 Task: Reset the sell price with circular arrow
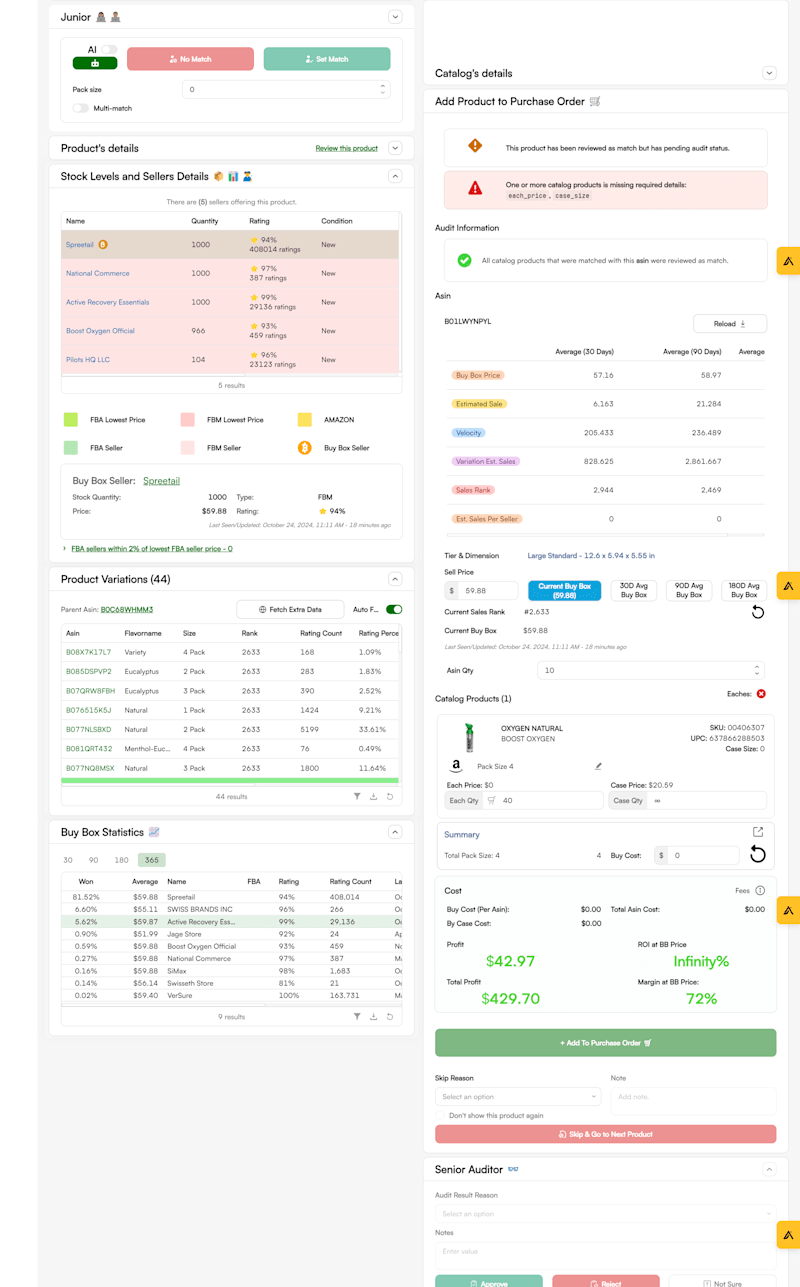tap(758, 612)
